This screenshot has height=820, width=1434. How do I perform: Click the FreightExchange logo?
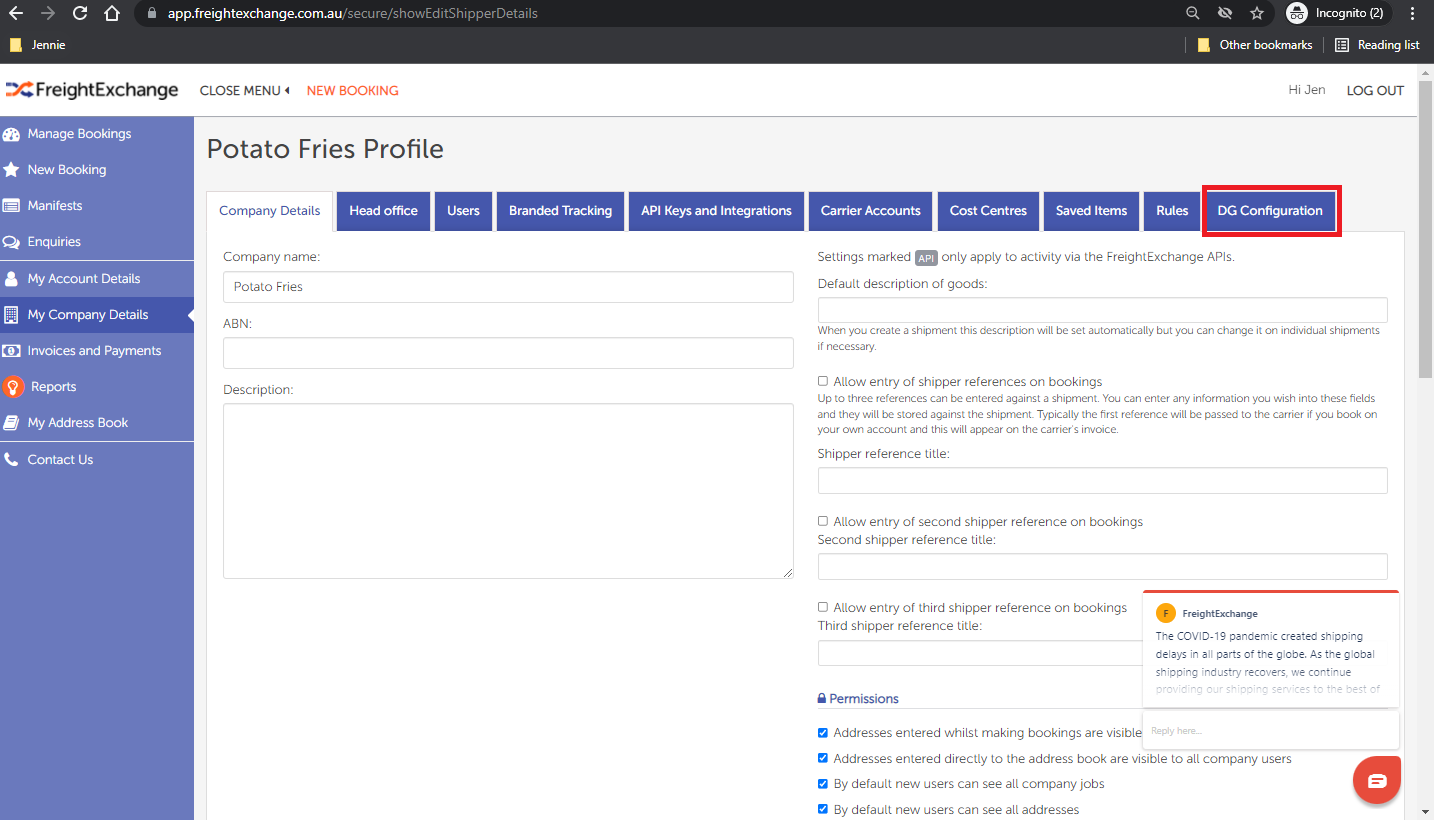92,90
